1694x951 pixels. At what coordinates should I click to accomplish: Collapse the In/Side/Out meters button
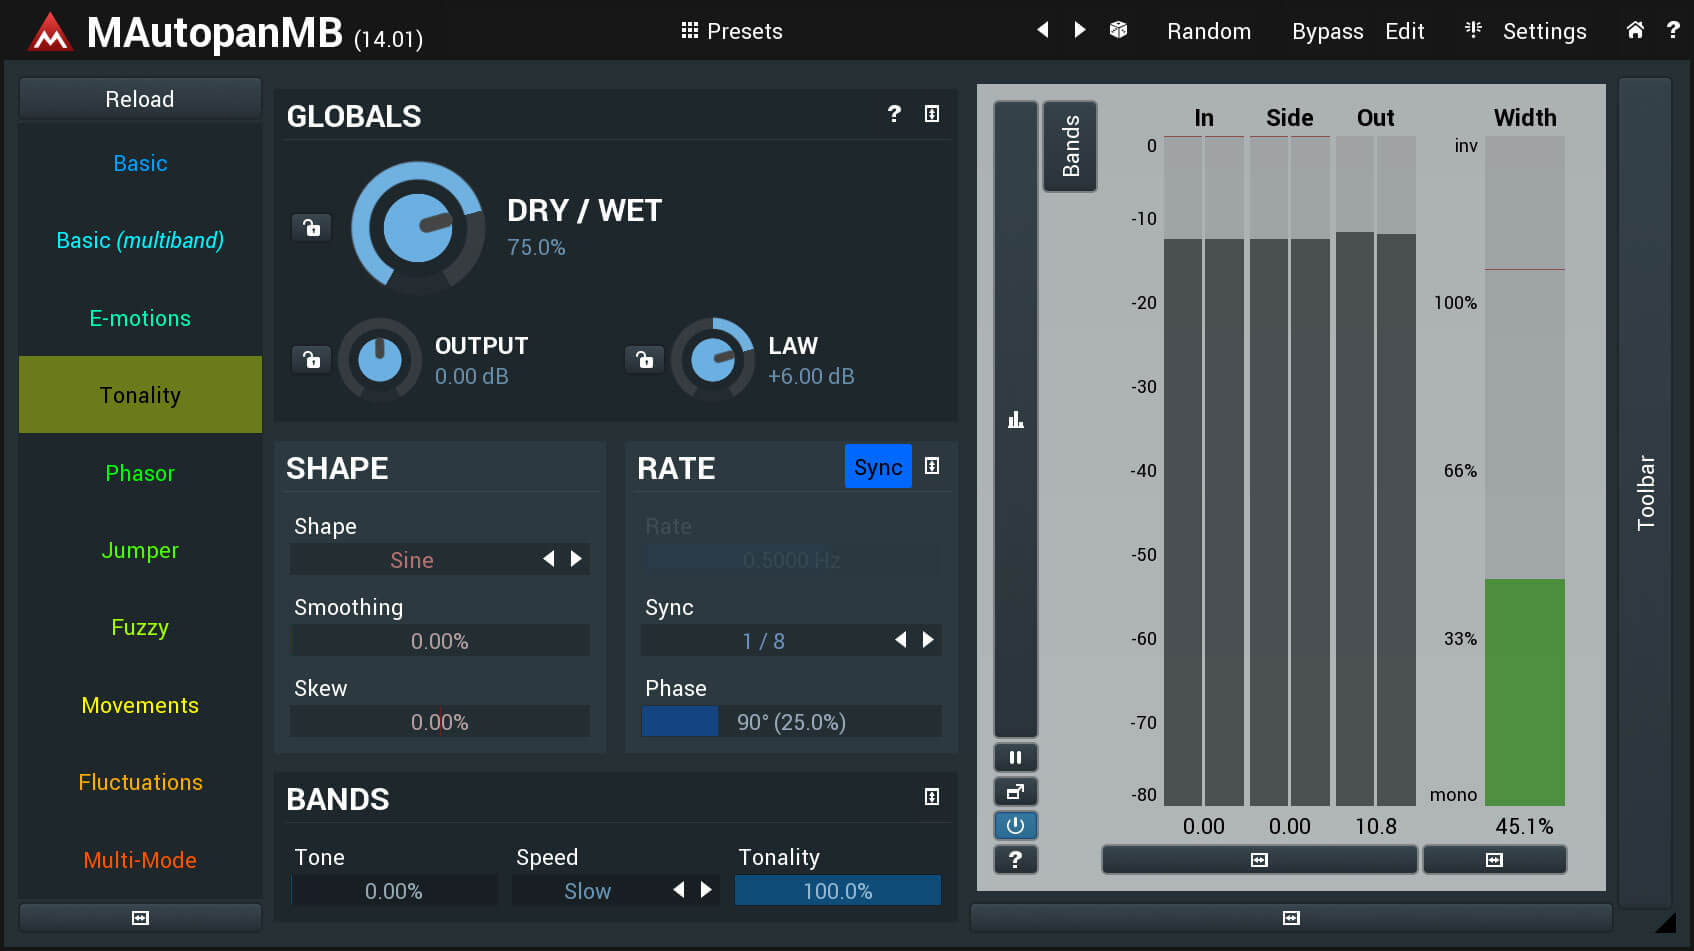point(1260,860)
